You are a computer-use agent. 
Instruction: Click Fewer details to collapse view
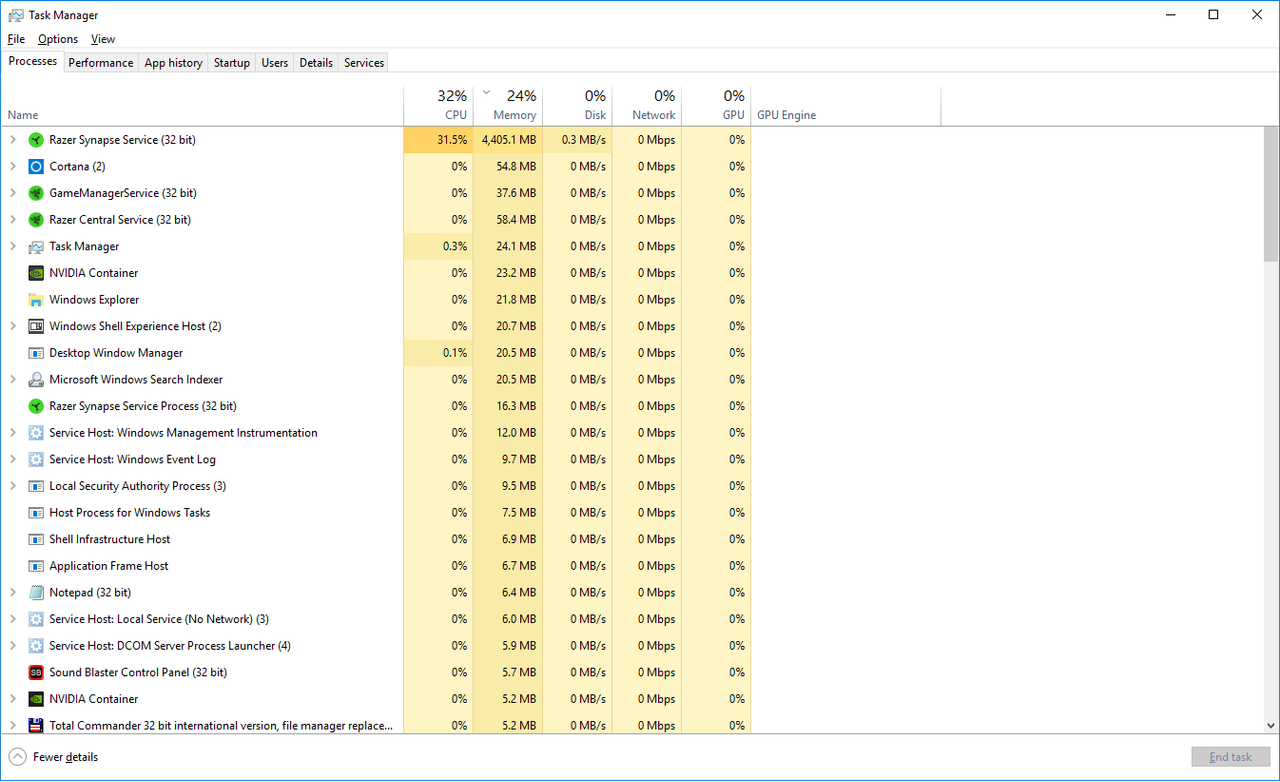tap(55, 757)
